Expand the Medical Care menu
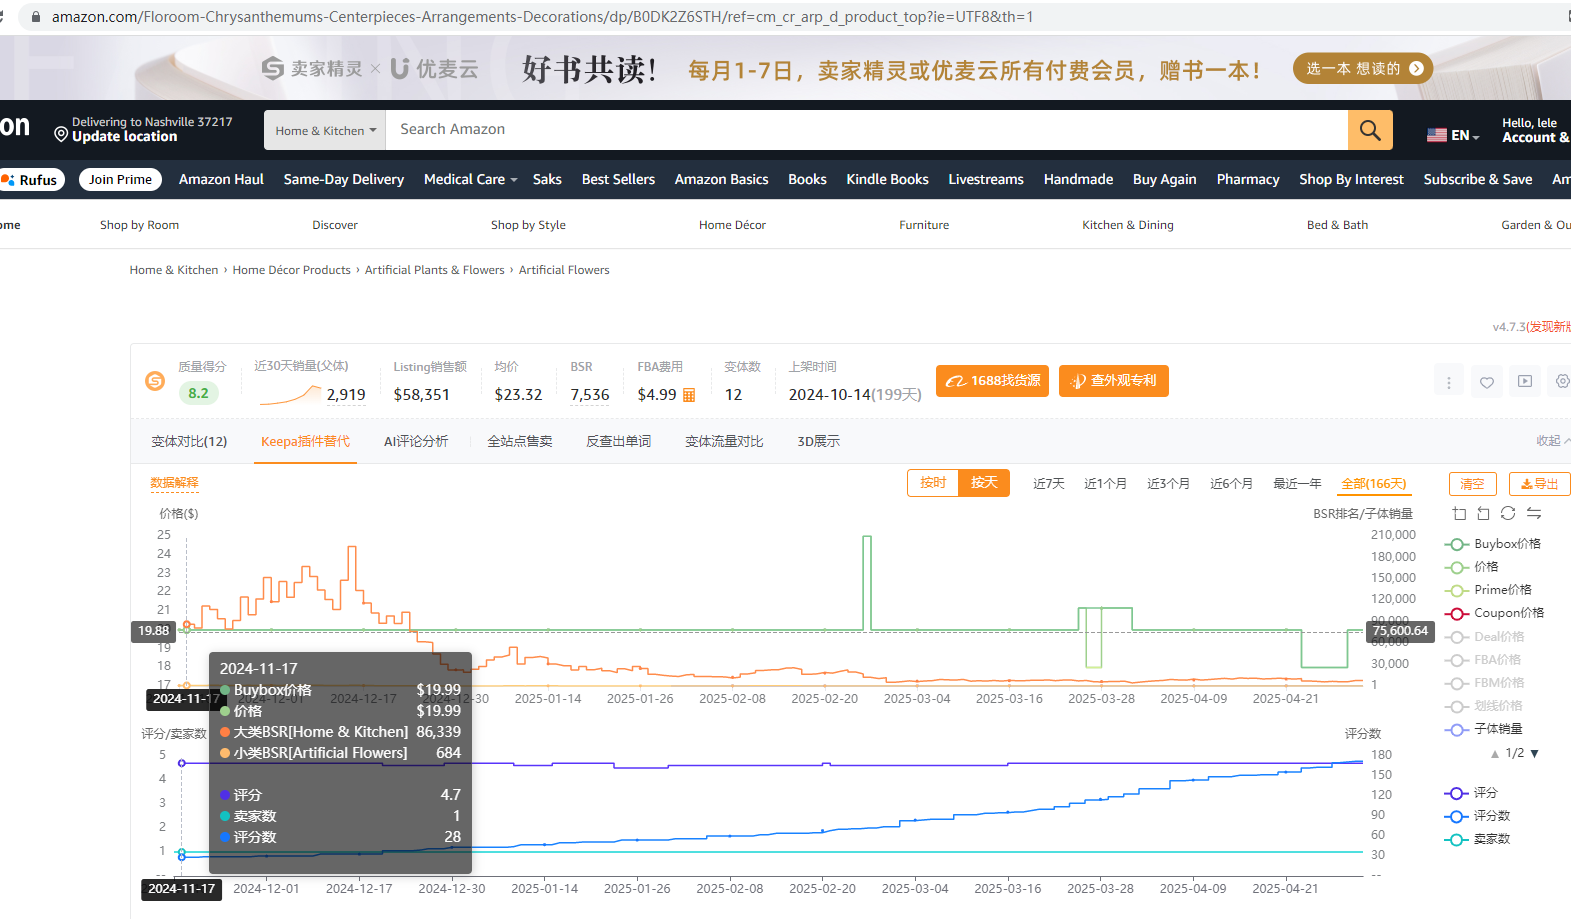 click(470, 180)
